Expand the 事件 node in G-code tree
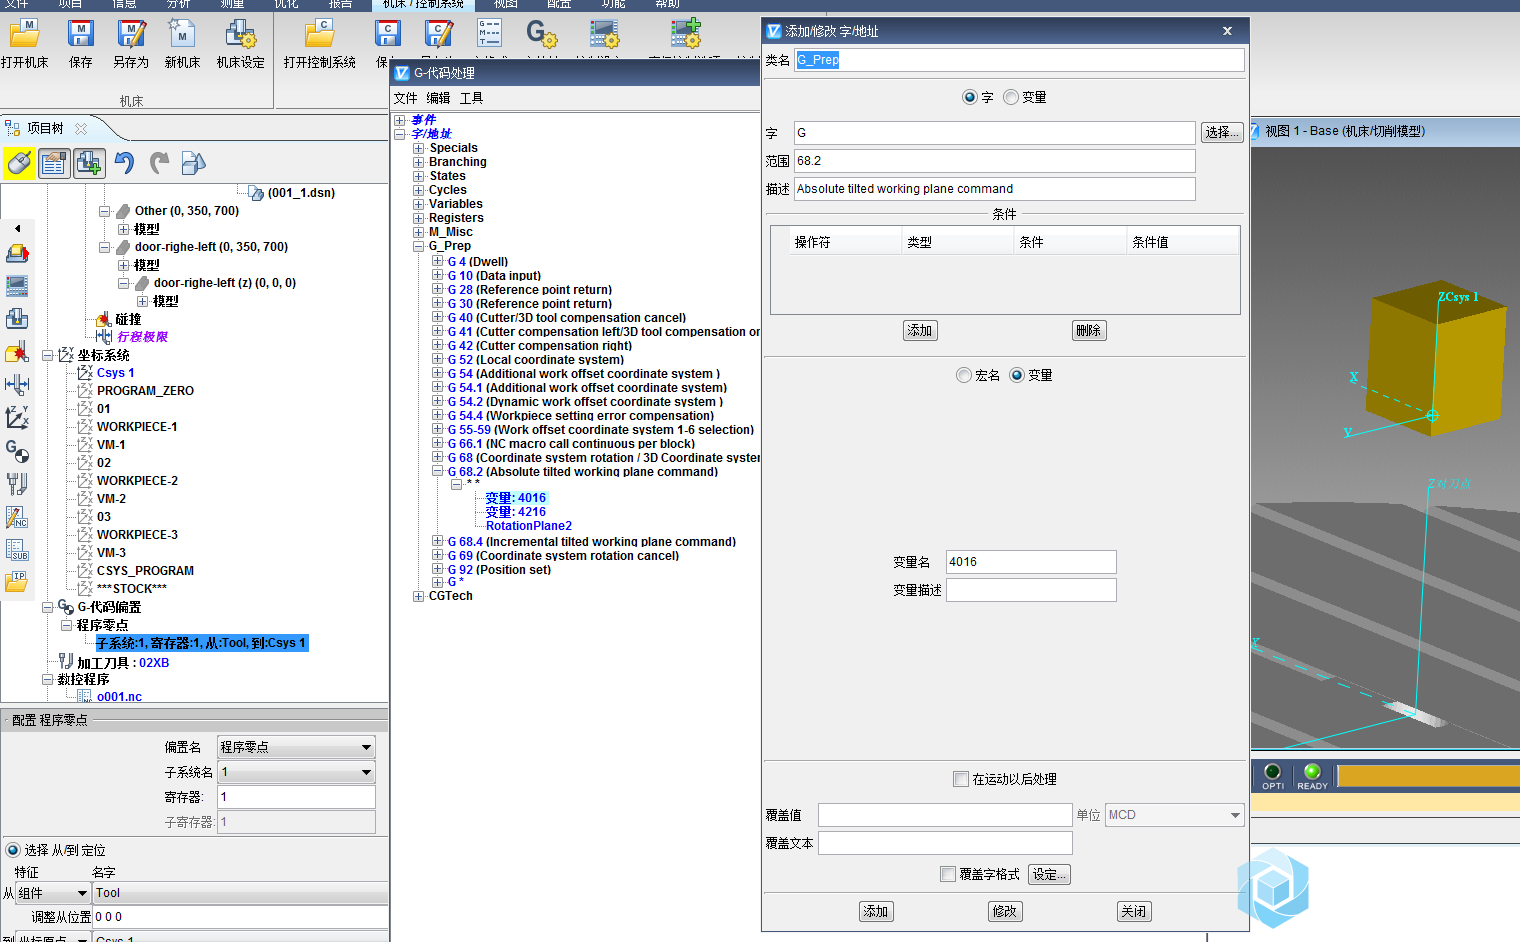 [x=400, y=120]
